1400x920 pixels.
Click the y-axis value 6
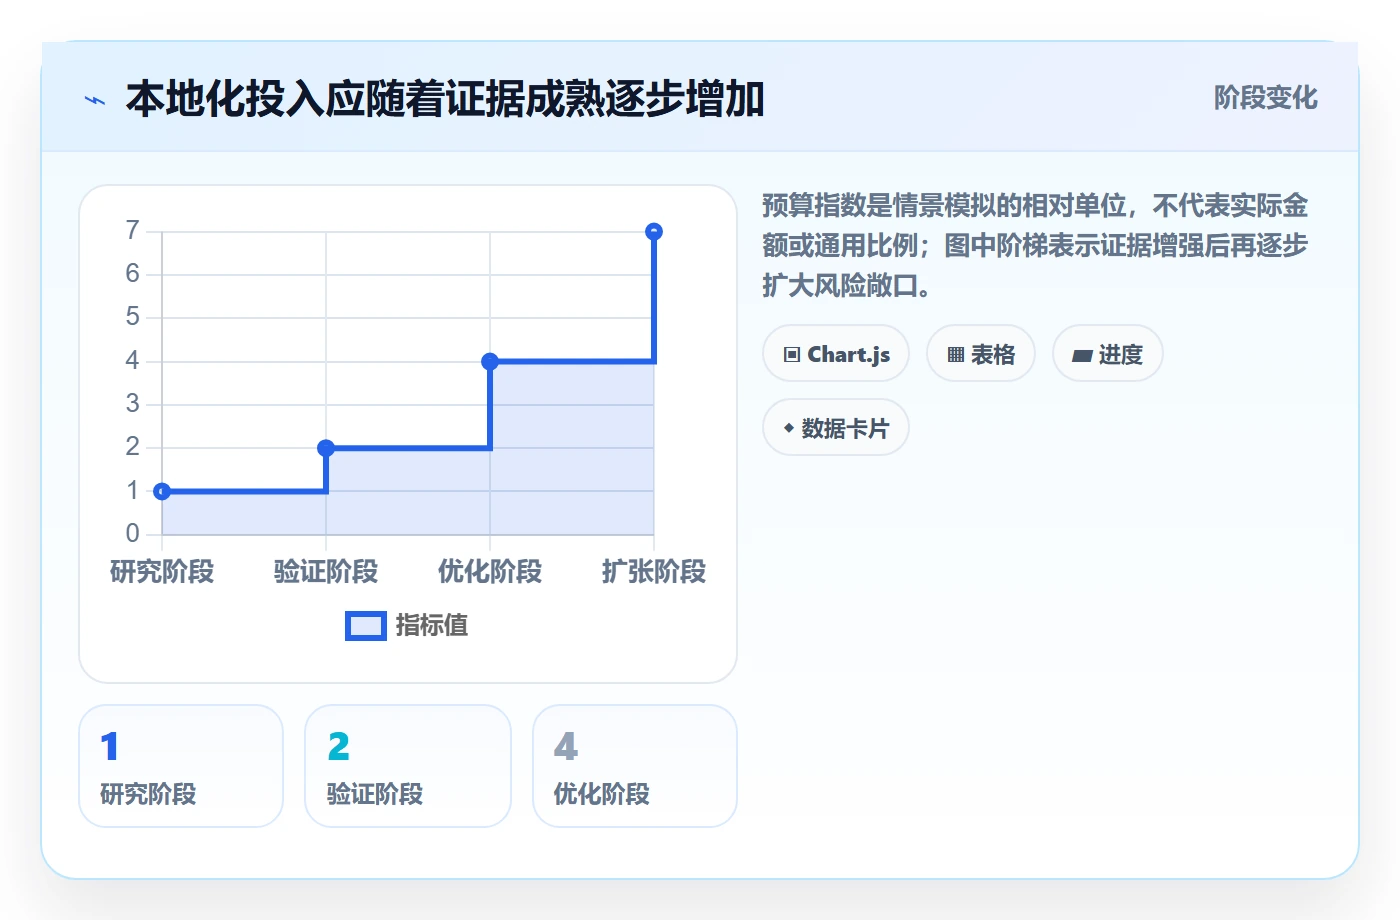tap(132, 274)
